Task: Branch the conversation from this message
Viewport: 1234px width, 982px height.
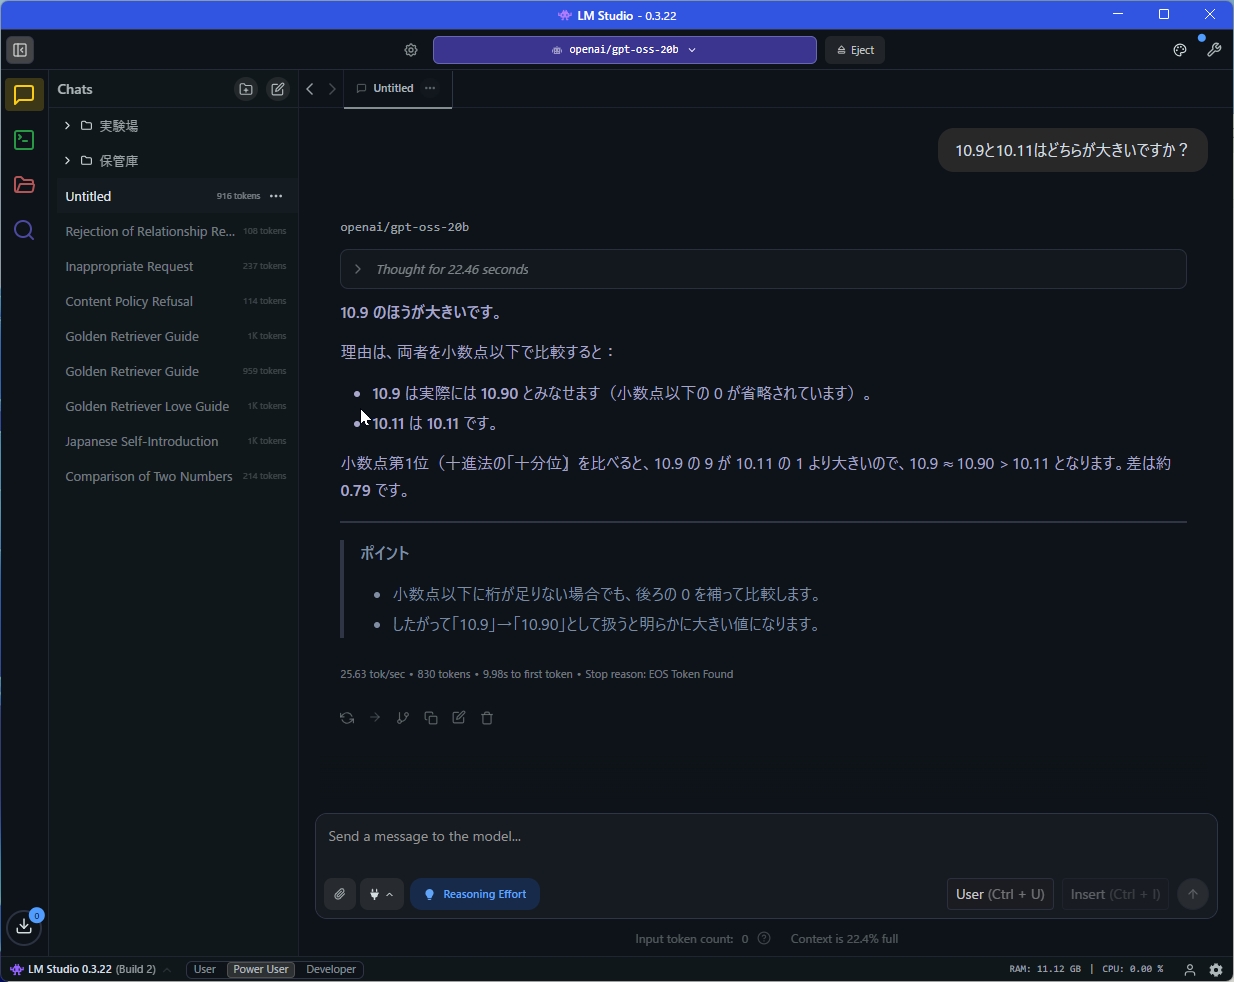Action: pos(403,718)
